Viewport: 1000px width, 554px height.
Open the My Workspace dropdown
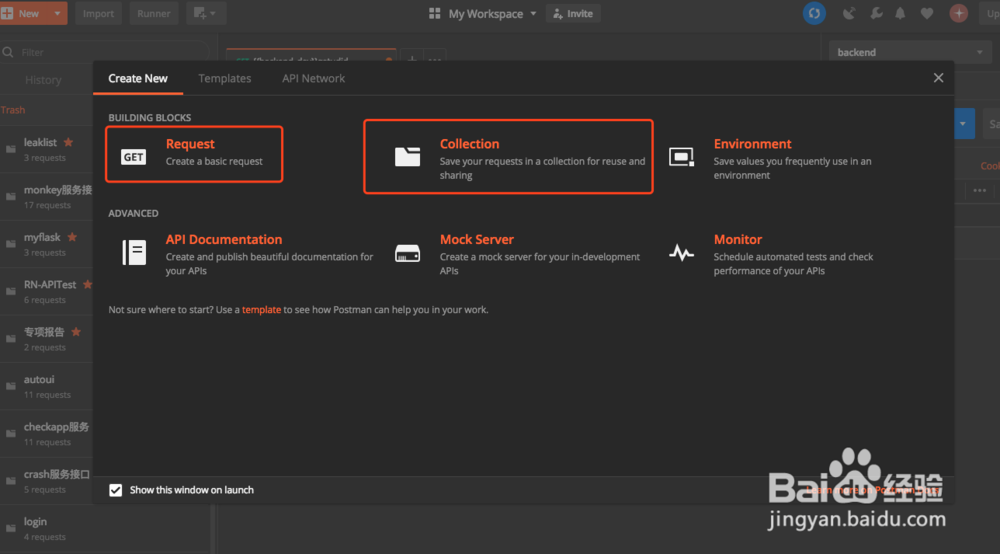tap(491, 13)
